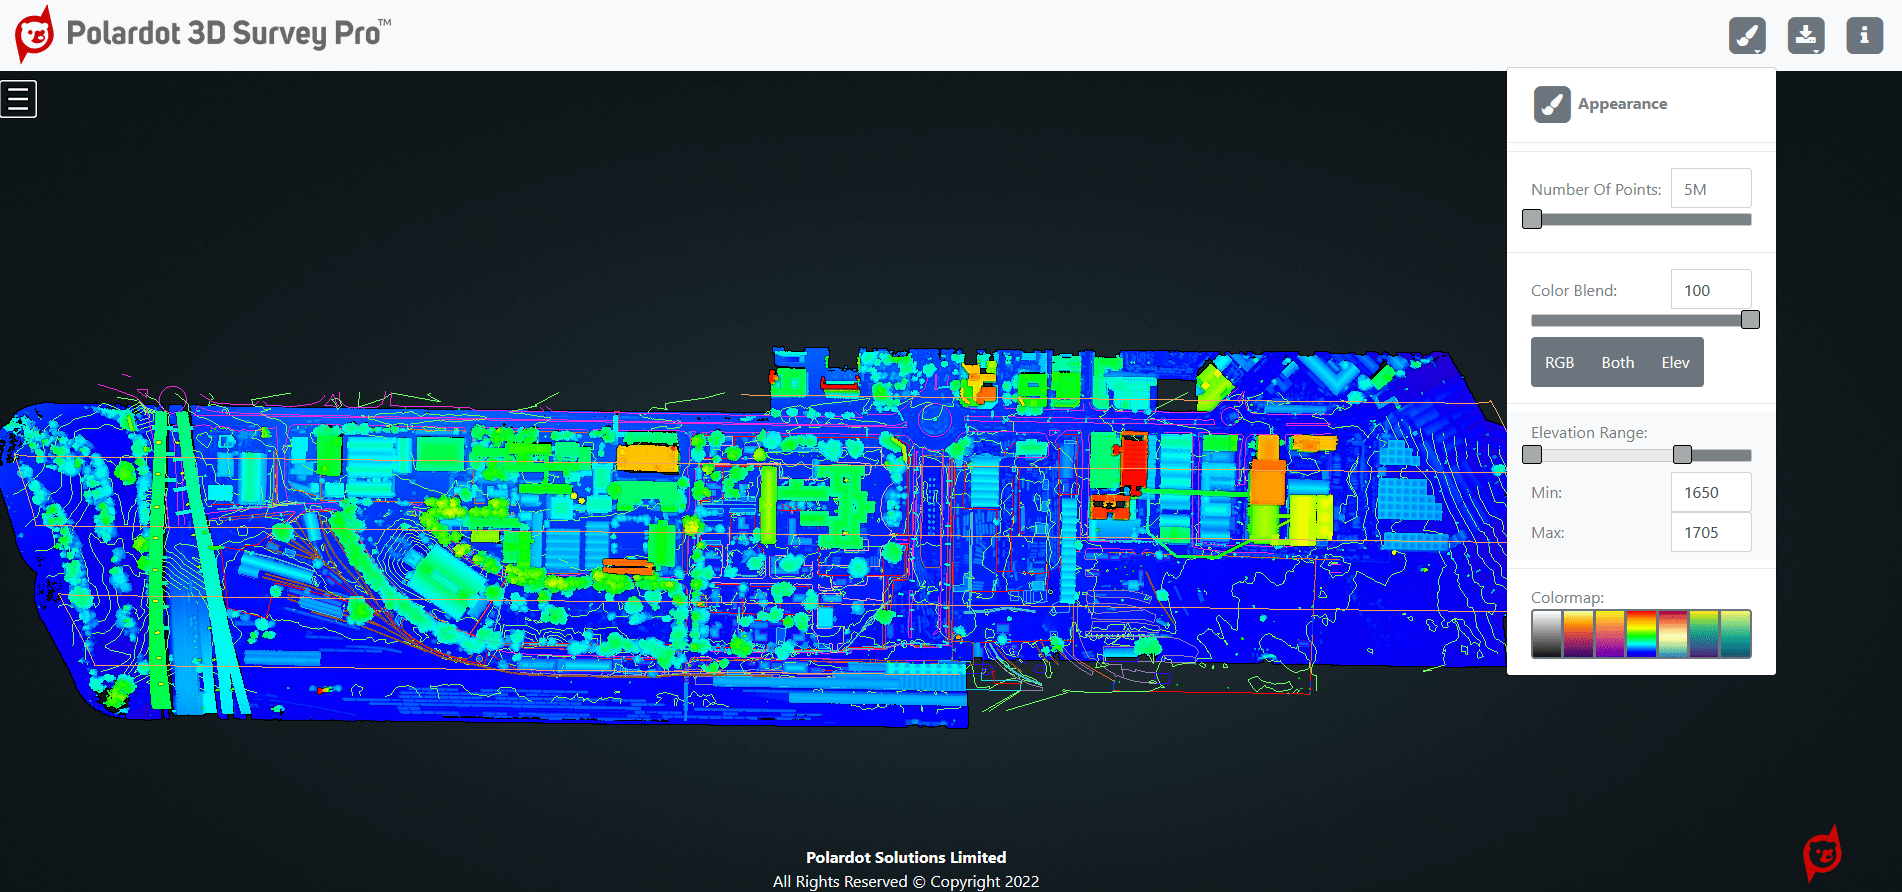The height and width of the screenshot is (892, 1902).
Task: Click the Color Blend value field
Action: [x=1710, y=290]
